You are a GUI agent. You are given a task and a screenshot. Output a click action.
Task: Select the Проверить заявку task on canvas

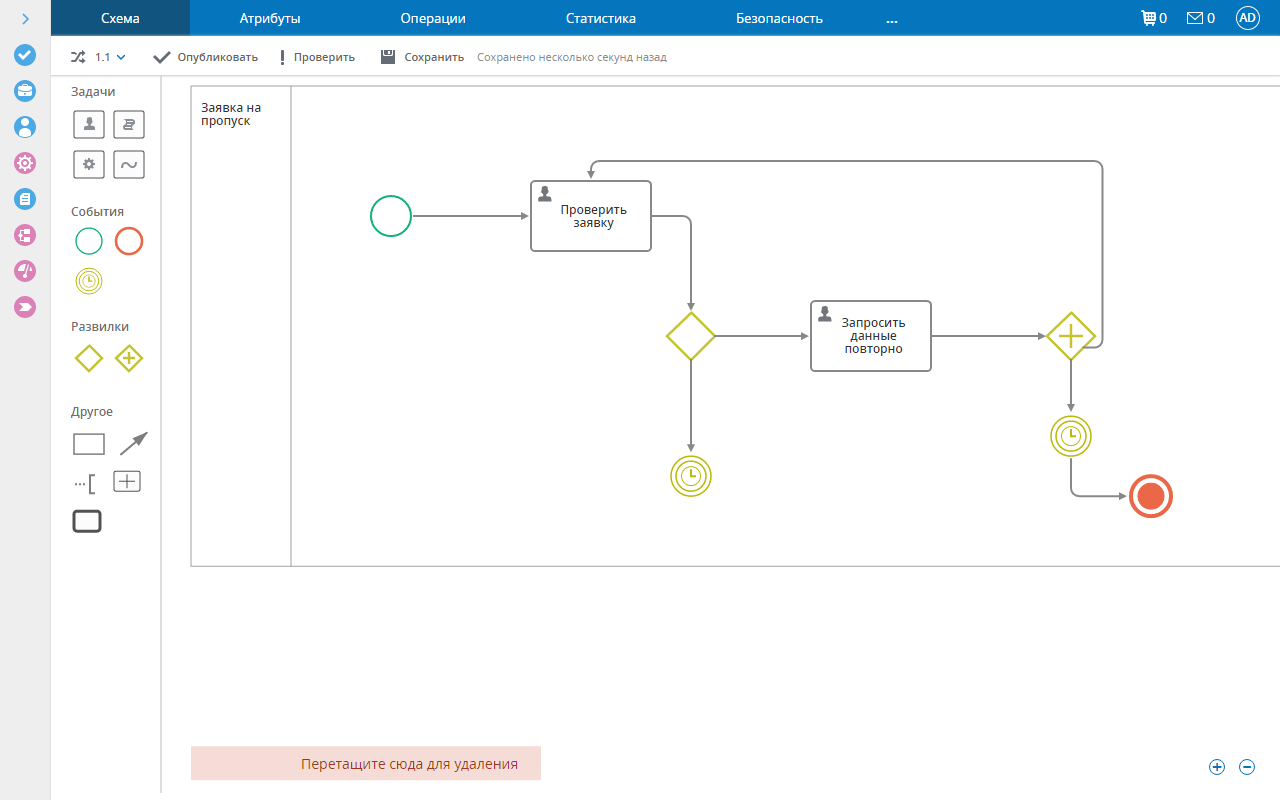click(591, 216)
